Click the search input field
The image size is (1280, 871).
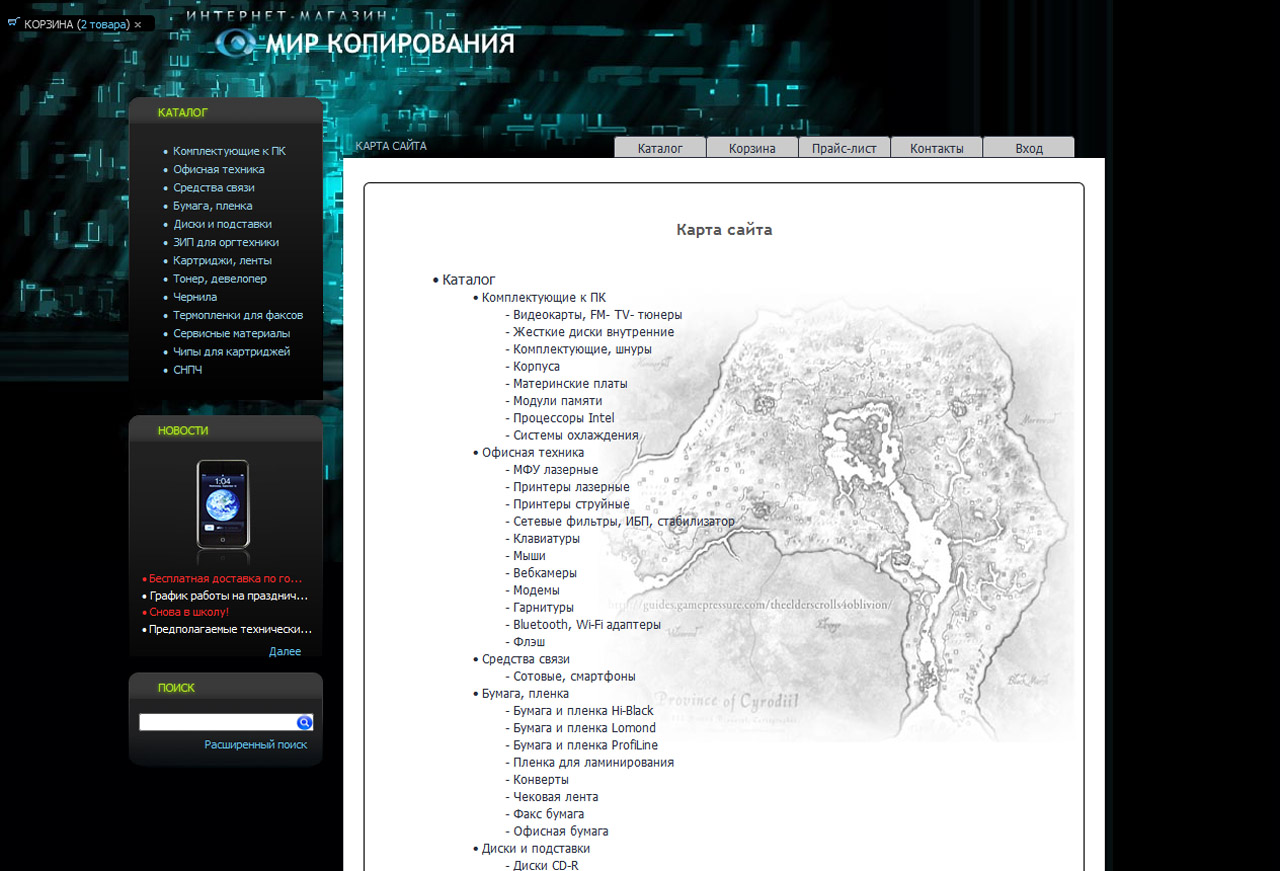[217, 722]
